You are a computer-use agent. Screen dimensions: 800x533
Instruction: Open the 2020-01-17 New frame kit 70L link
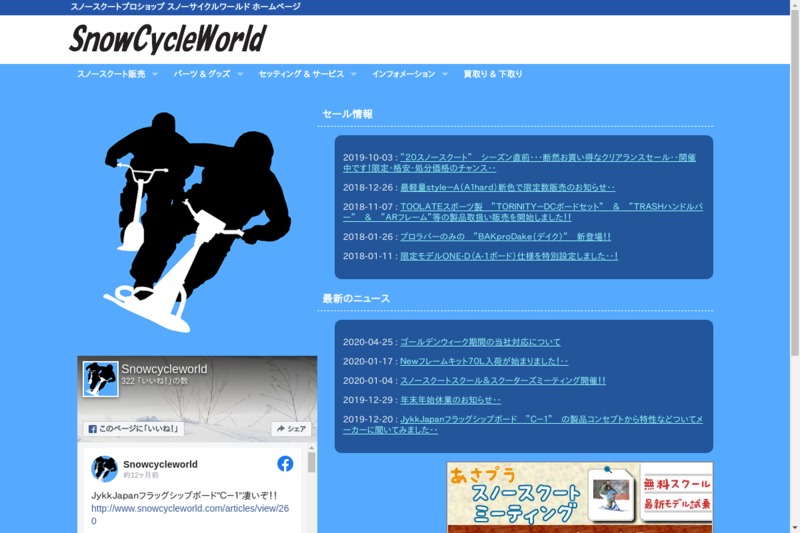(484, 361)
